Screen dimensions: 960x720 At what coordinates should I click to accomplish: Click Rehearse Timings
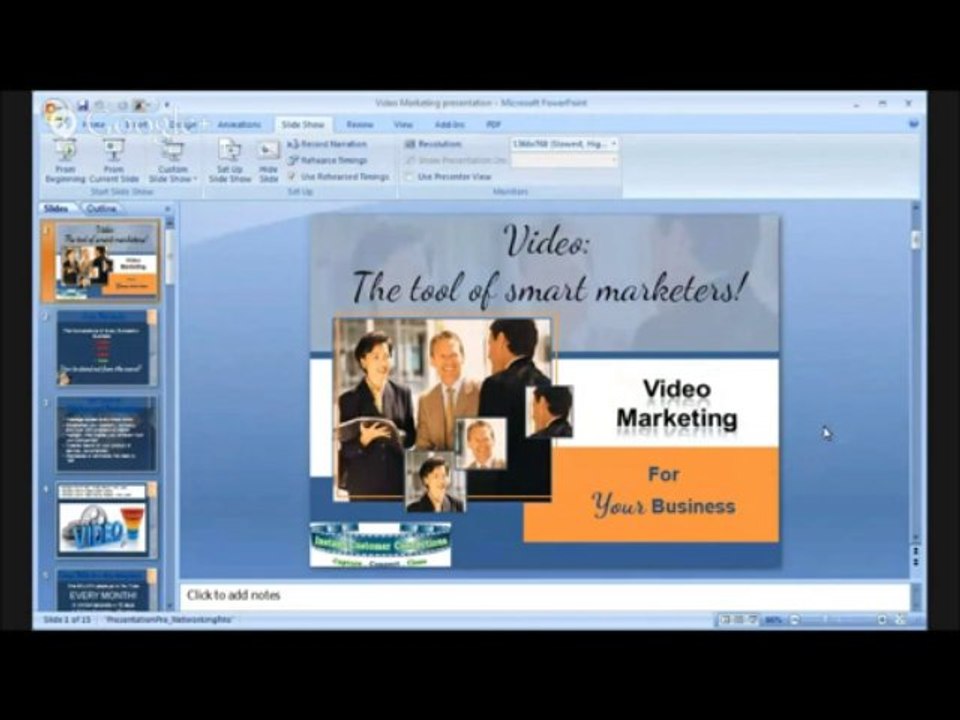328,160
